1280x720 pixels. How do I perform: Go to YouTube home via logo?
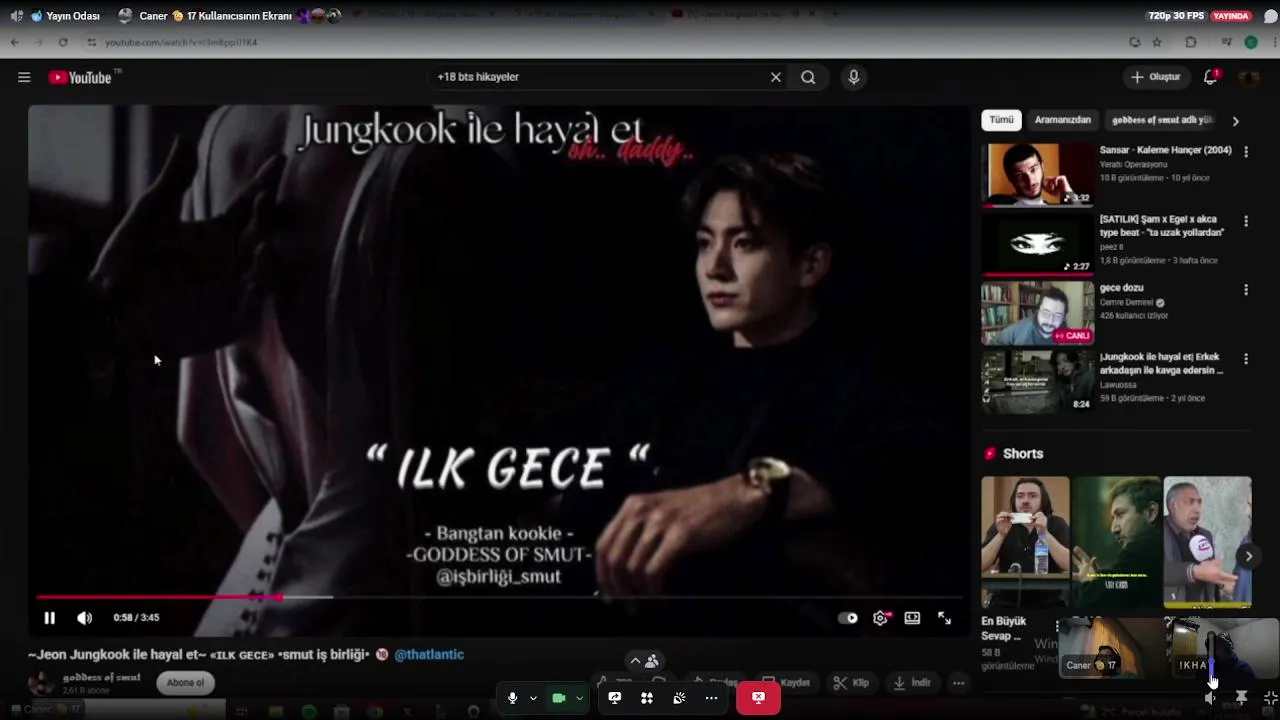click(x=80, y=77)
